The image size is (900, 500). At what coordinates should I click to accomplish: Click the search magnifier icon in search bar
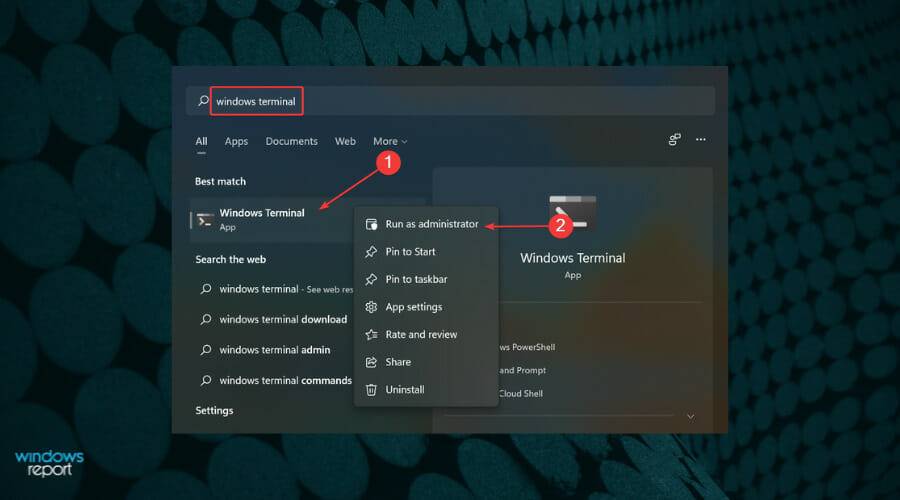(x=203, y=100)
